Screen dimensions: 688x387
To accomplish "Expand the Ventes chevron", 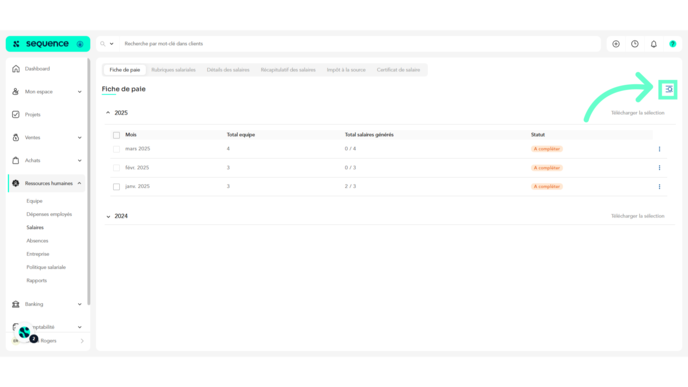I will click(79, 137).
